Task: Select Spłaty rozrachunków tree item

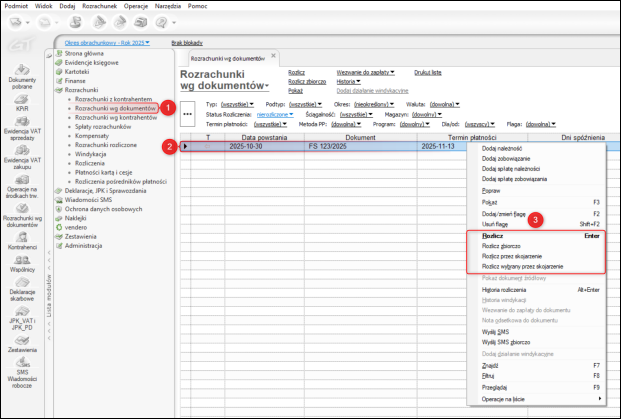Action: click(x=103, y=127)
